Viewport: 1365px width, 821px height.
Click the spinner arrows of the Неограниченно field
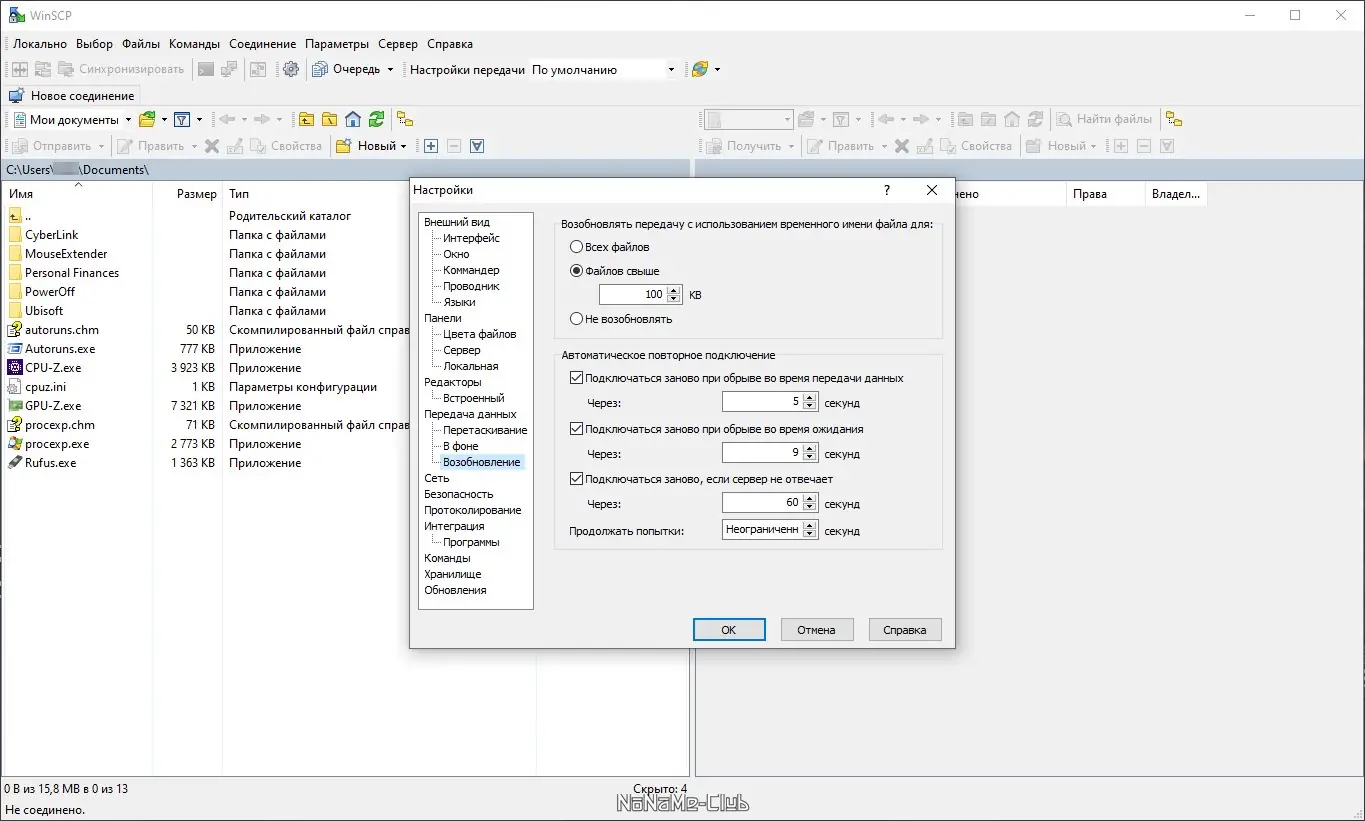point(810,530)
